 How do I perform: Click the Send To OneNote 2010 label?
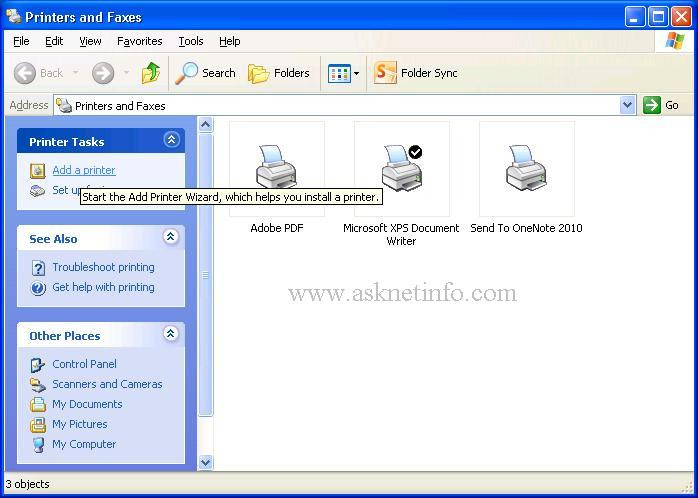coord(526,228)
